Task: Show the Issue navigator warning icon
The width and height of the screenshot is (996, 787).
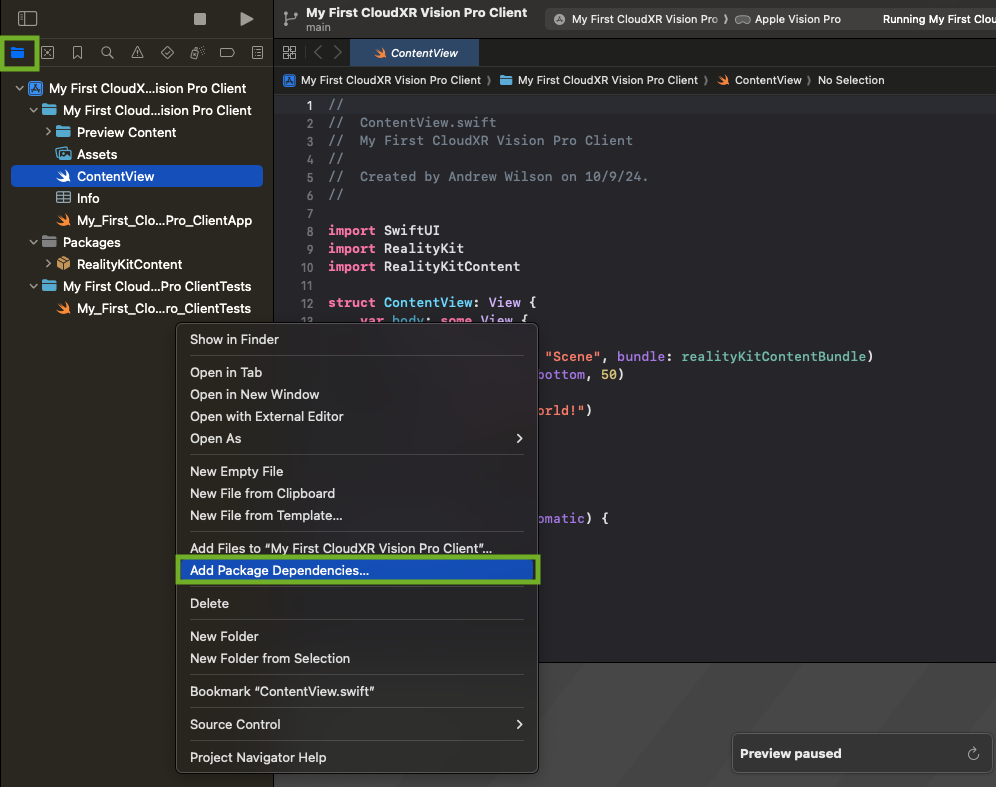Action: pyautogui.click(x=137, y=53)
